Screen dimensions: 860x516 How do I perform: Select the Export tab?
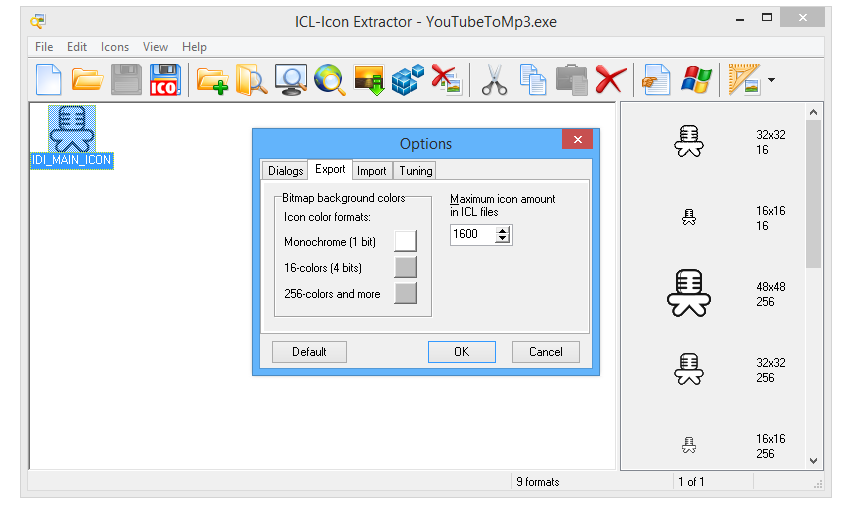pos(330,169)
